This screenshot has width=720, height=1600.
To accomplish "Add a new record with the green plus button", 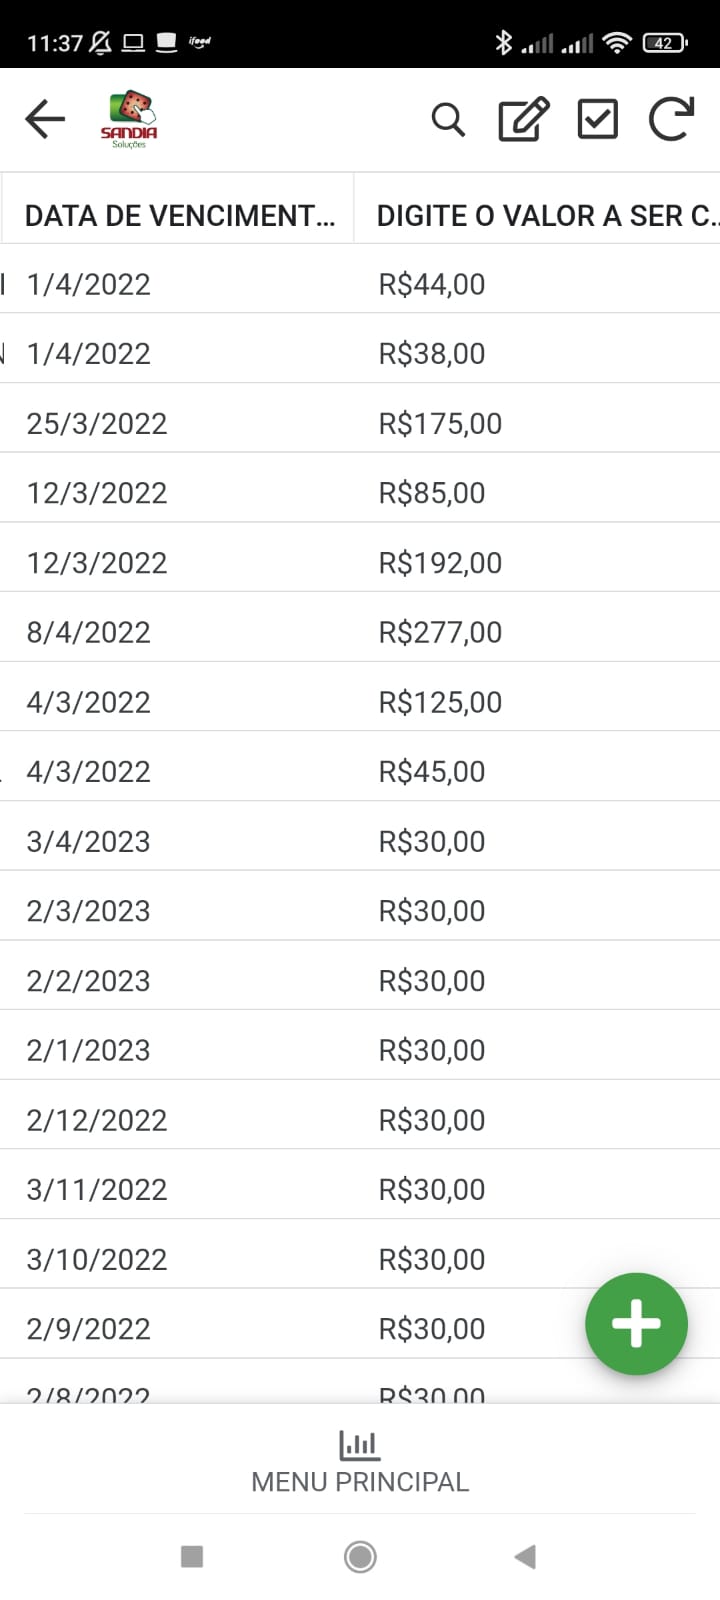I will 636,1323.
